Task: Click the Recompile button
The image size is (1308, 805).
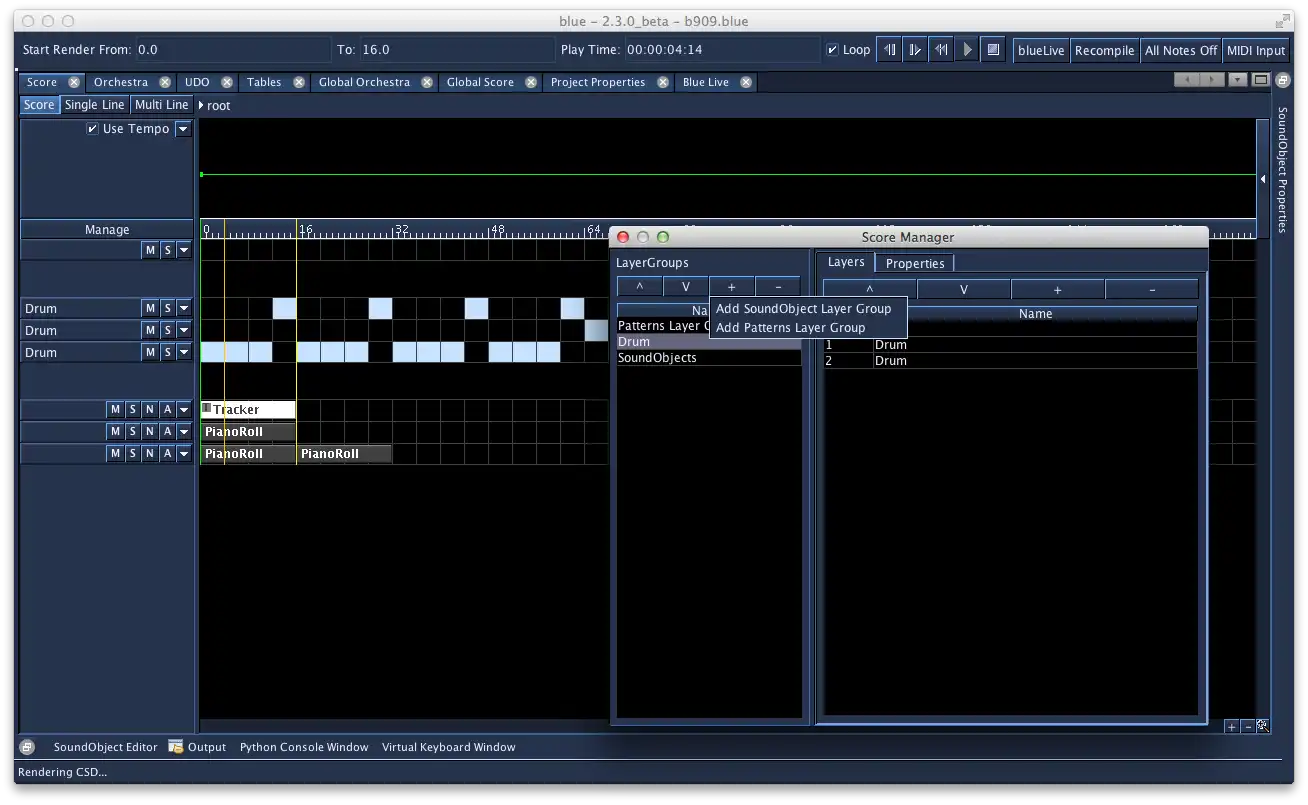Action: [1104, 50]
